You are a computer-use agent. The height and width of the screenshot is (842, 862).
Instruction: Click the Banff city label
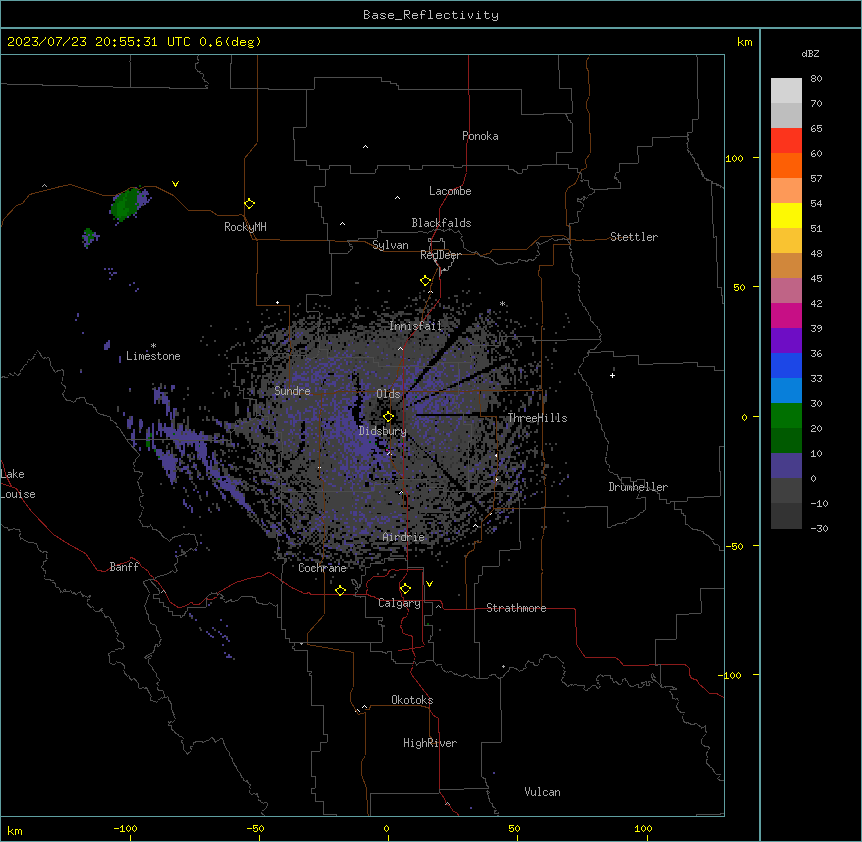pyautogui.click(x=124, y=567)
